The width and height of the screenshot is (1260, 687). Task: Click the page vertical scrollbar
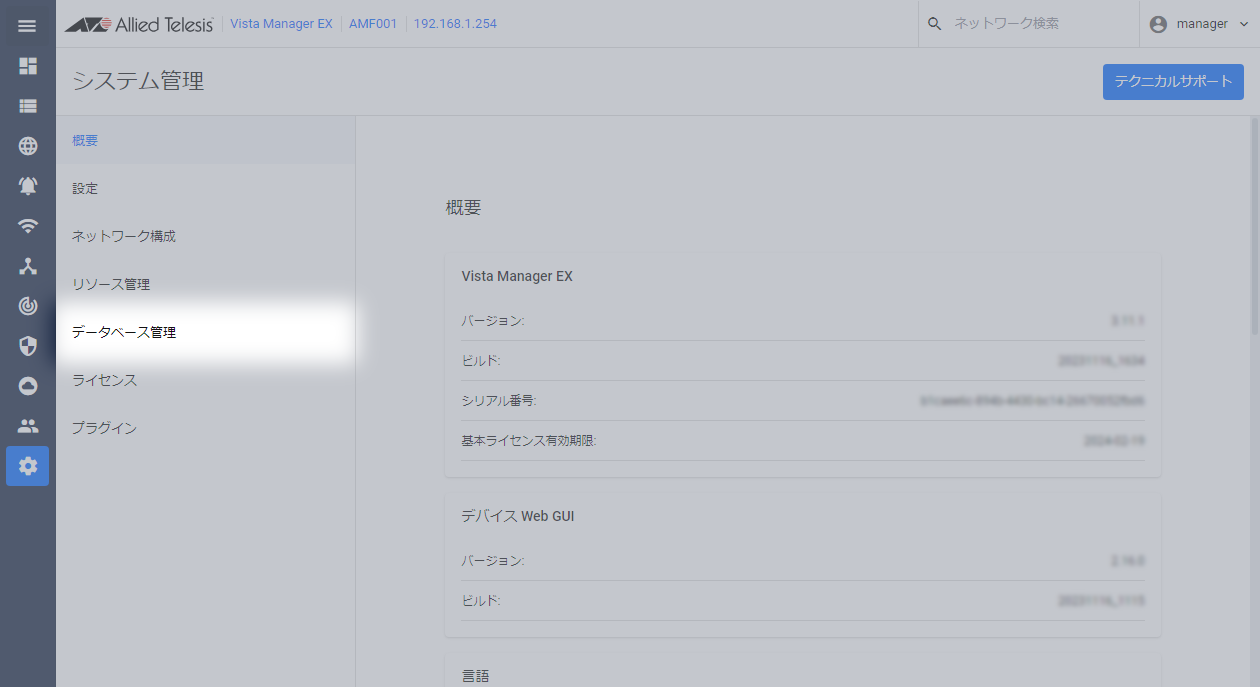pyautogui.click(x=1254, y=240)
